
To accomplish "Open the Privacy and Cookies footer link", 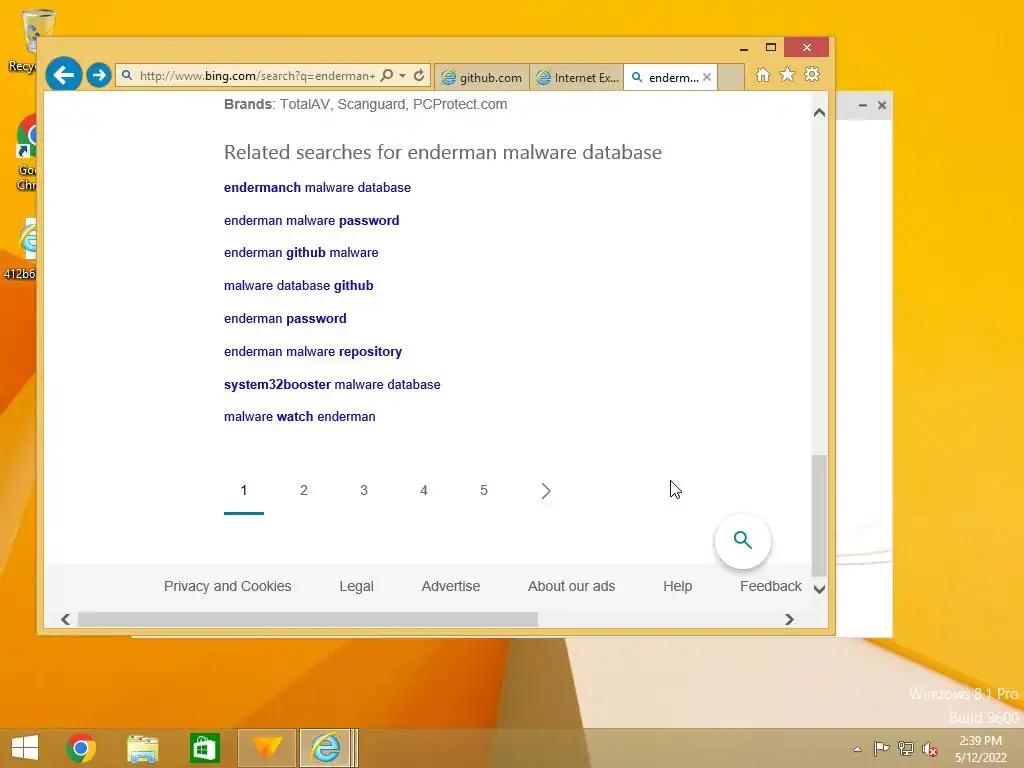I will tap(227, 586).
